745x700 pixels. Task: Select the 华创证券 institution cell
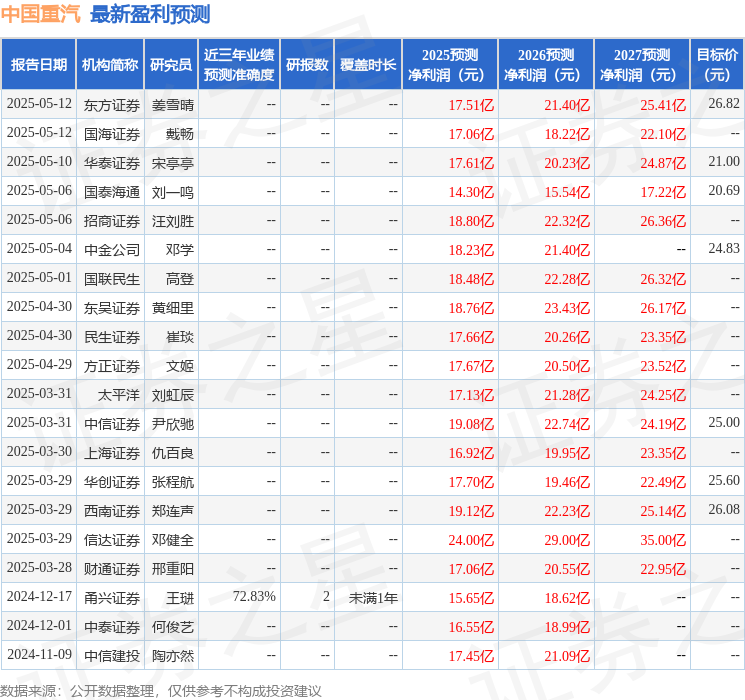[x=112, y=482]
